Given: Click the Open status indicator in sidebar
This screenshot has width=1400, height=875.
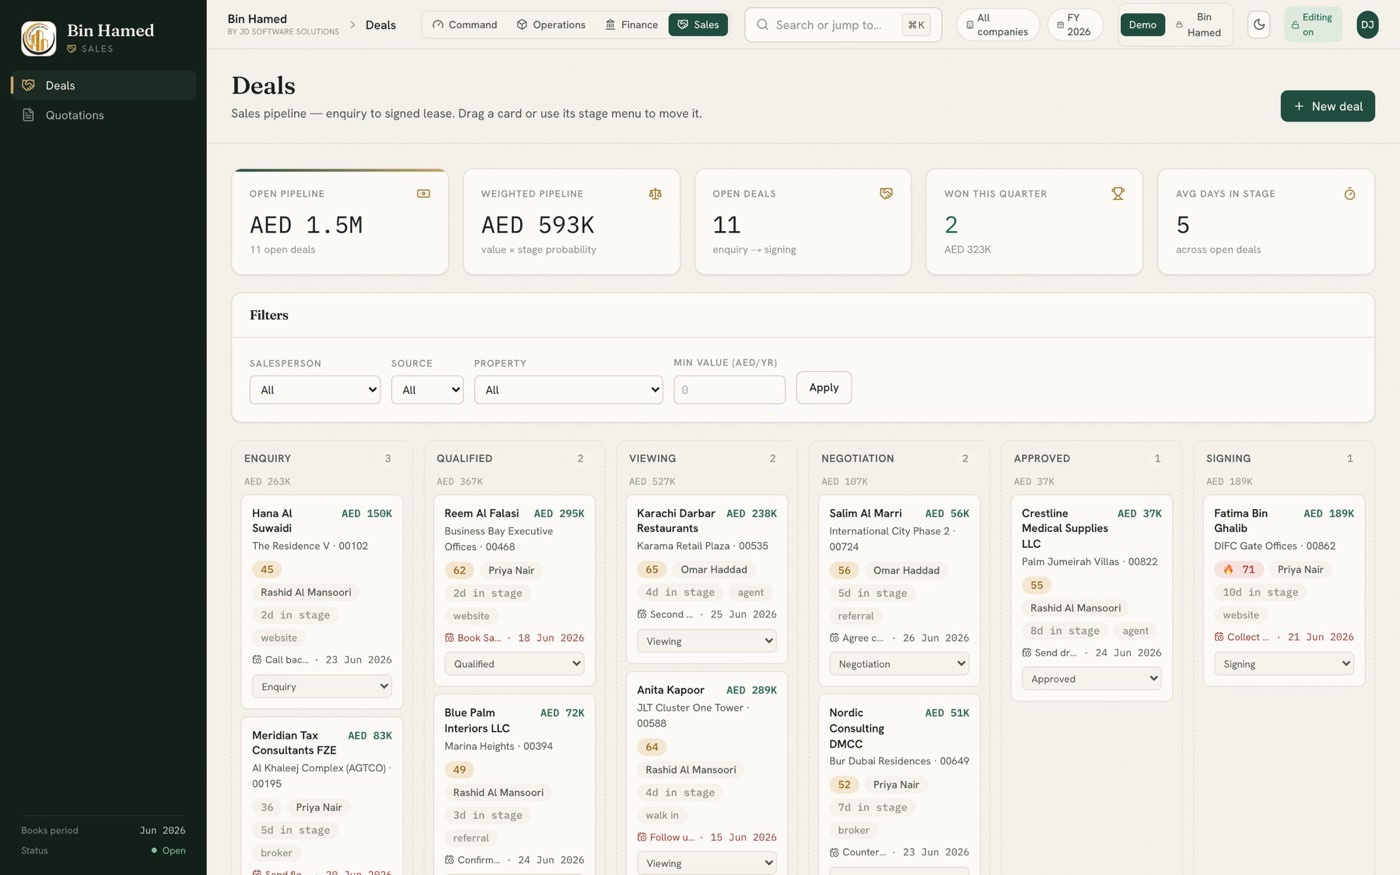Looking at the screenshot, I should pos(168,851).
